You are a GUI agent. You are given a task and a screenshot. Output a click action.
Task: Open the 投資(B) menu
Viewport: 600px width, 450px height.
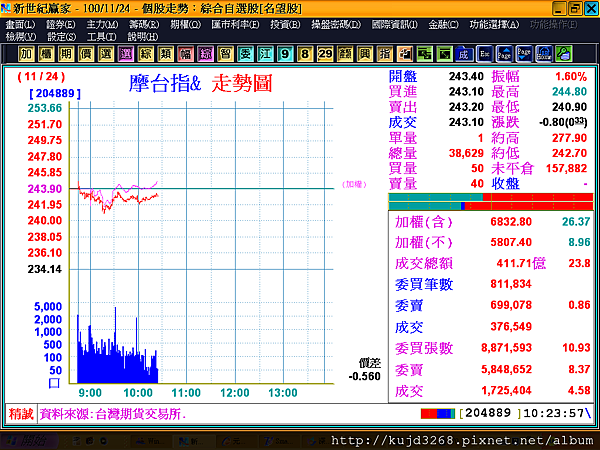point(285,25)
